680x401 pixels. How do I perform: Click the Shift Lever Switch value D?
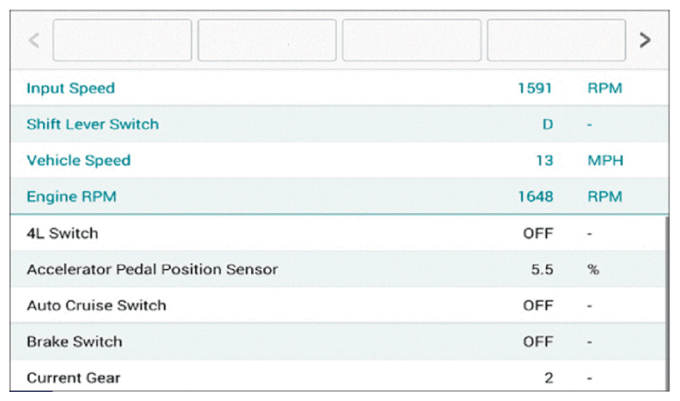pyautogui.click(x=547, y=124)
